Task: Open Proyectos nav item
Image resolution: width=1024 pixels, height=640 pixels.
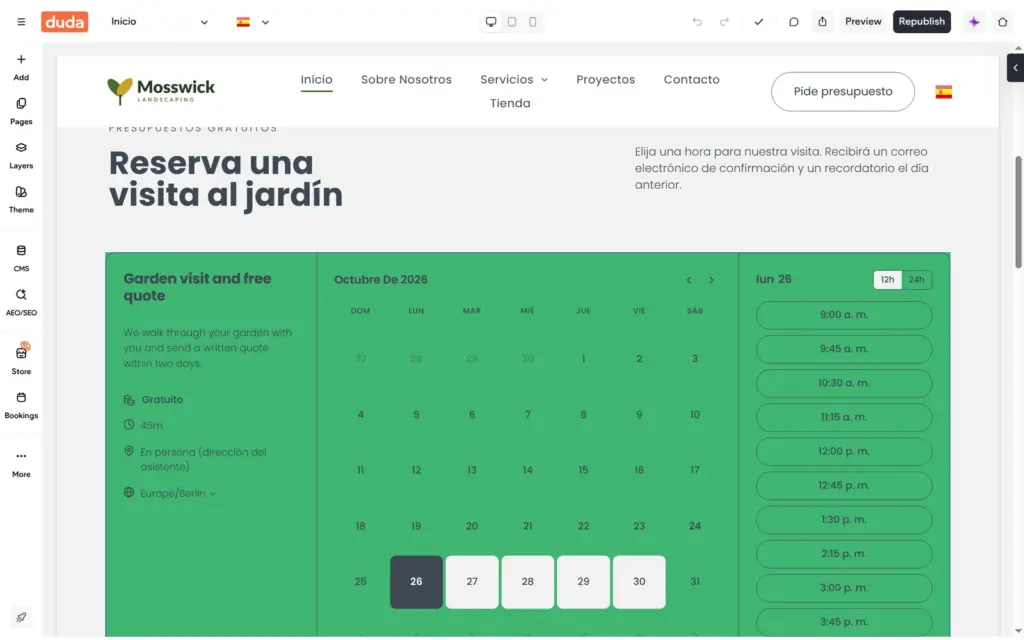Action: (x=605, y=80)
